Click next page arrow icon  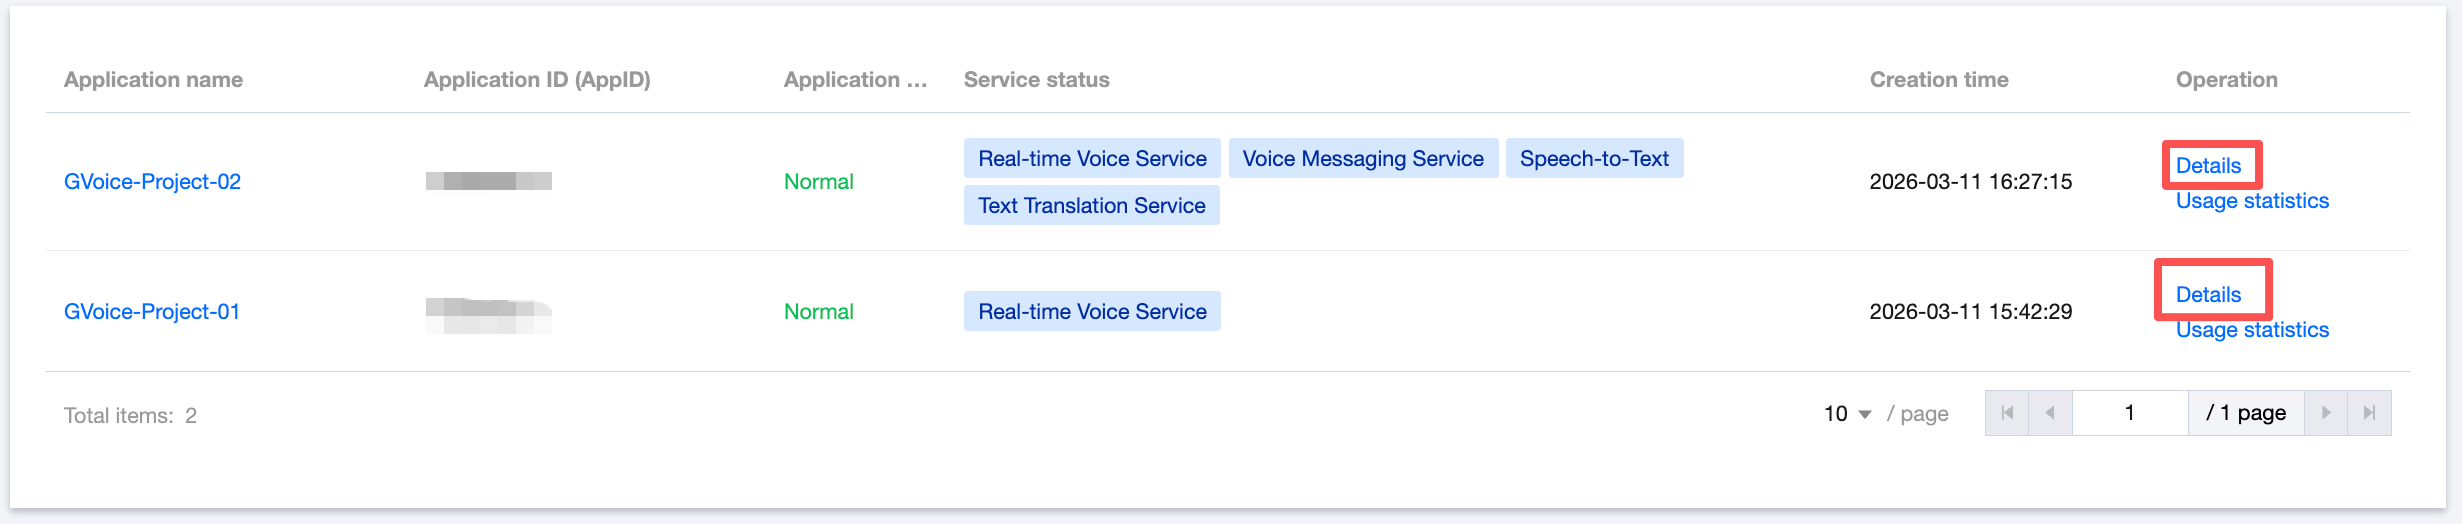[x=2326, y=413]
